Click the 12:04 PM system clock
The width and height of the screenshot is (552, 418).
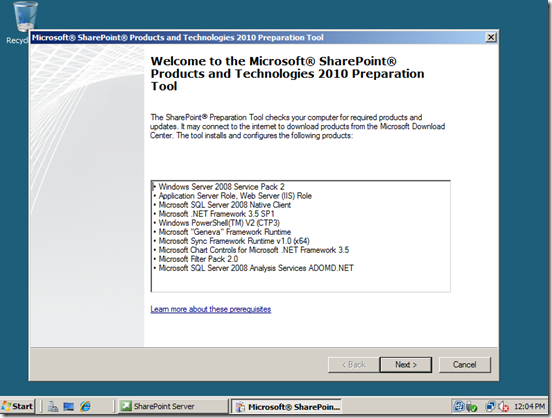(529, 407)
